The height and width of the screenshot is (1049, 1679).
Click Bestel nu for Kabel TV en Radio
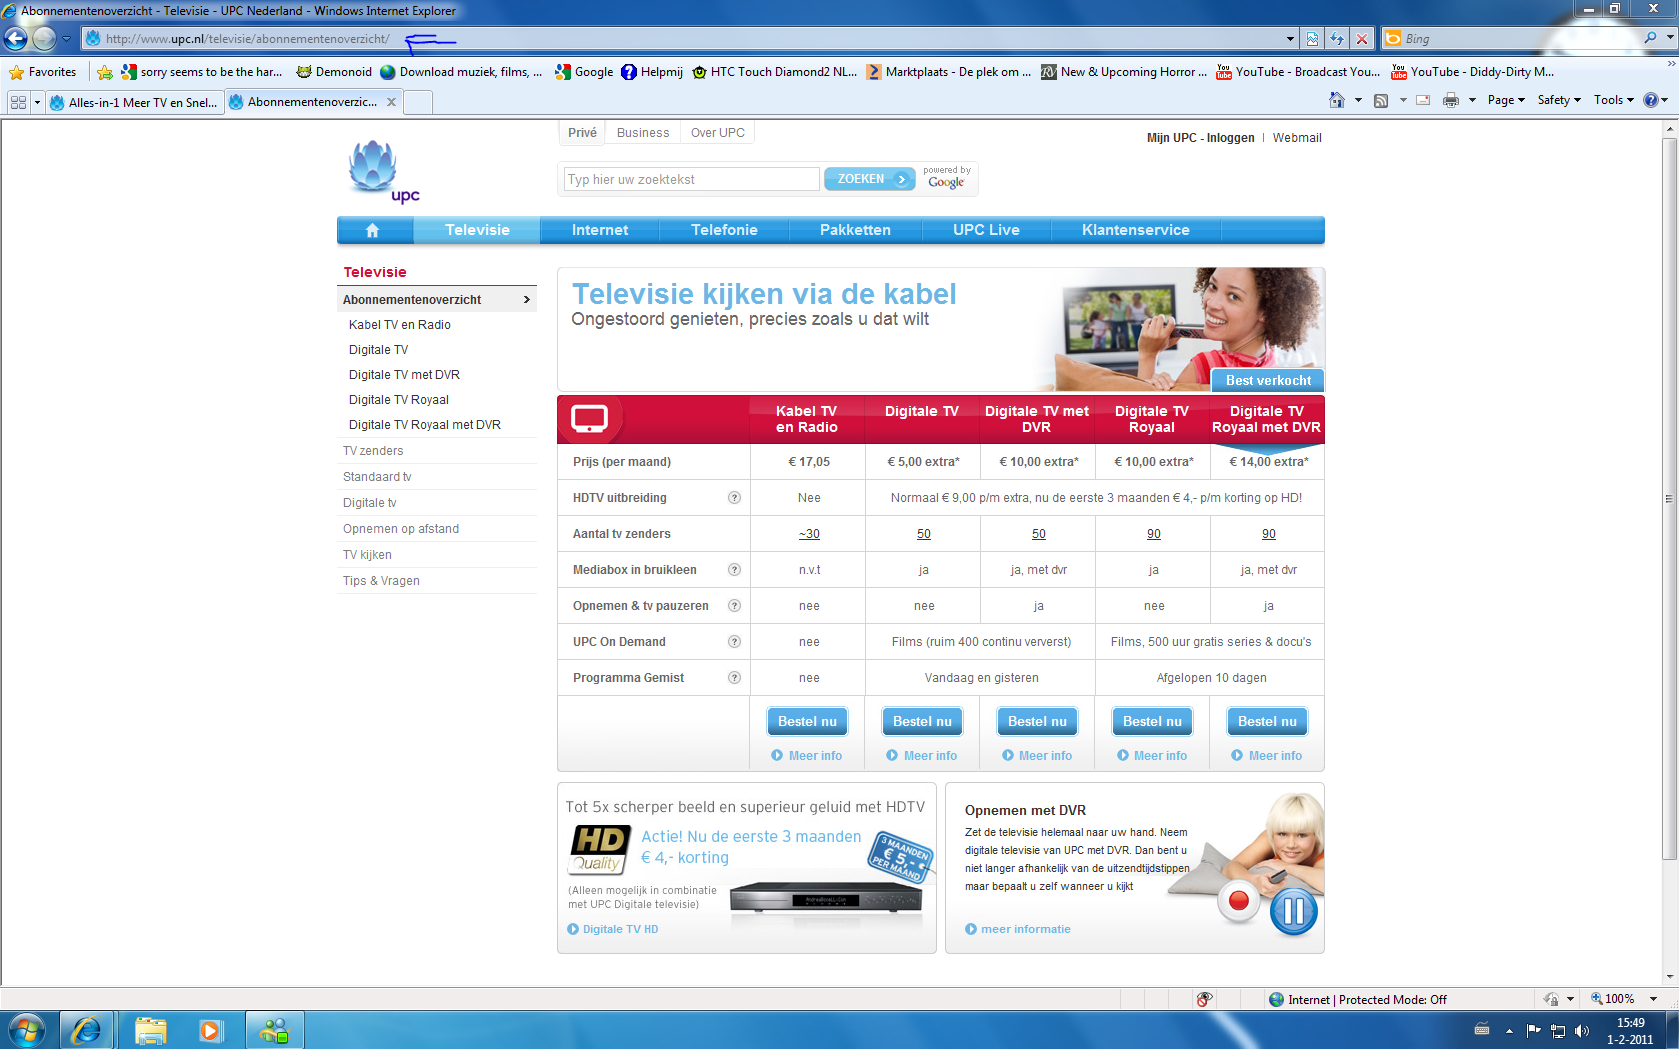[807, 722]
